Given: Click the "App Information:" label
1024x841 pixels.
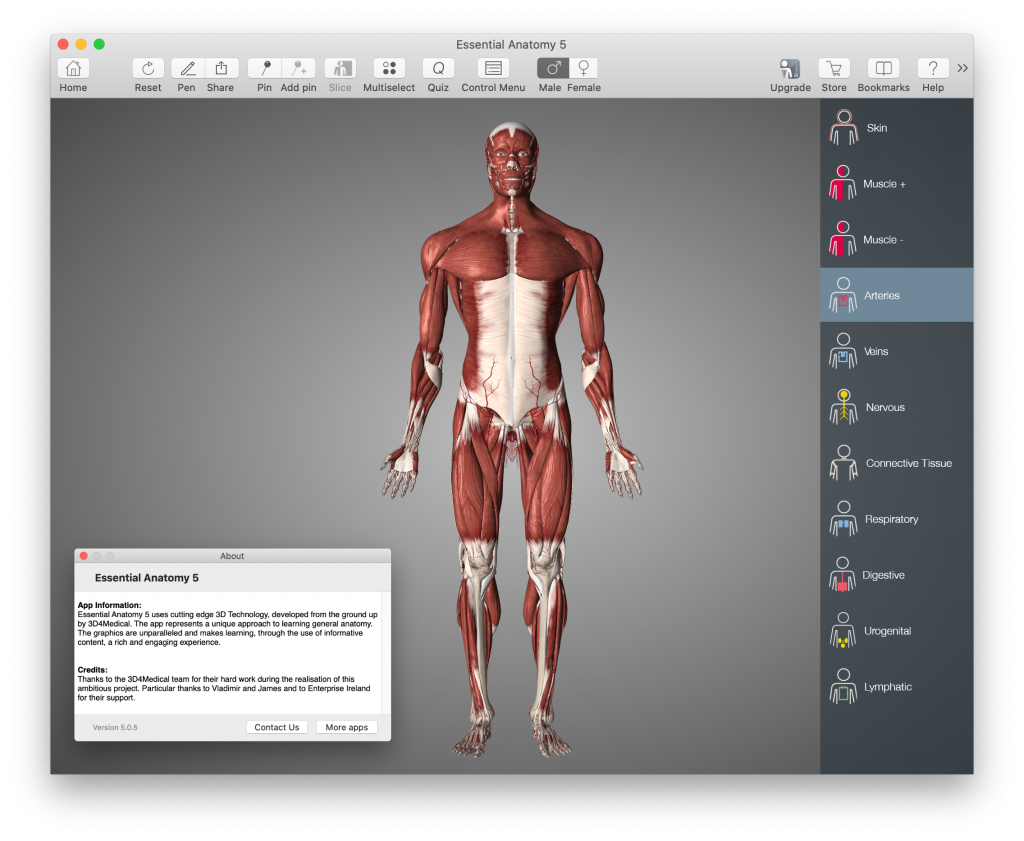Looking at the screenshot, I should coord(109,605).
